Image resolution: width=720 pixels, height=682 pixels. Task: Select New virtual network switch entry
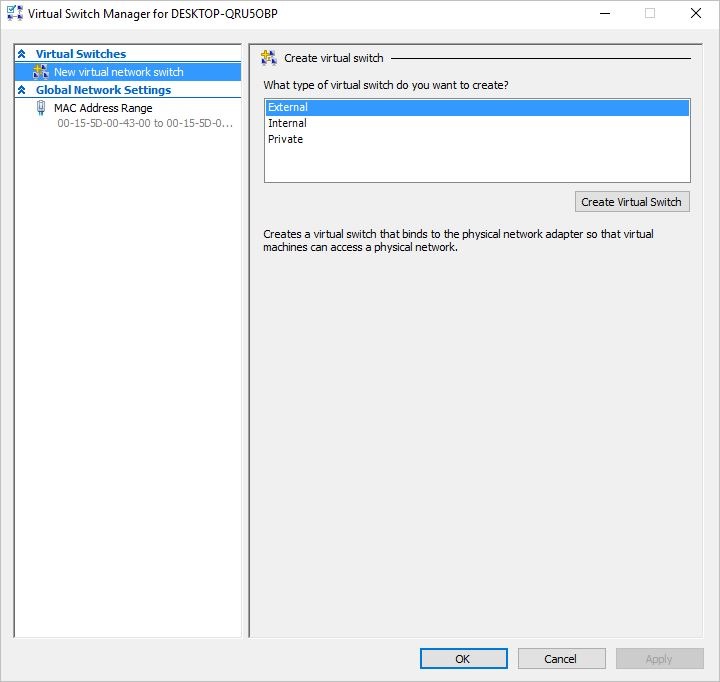[x=118, y=72]
